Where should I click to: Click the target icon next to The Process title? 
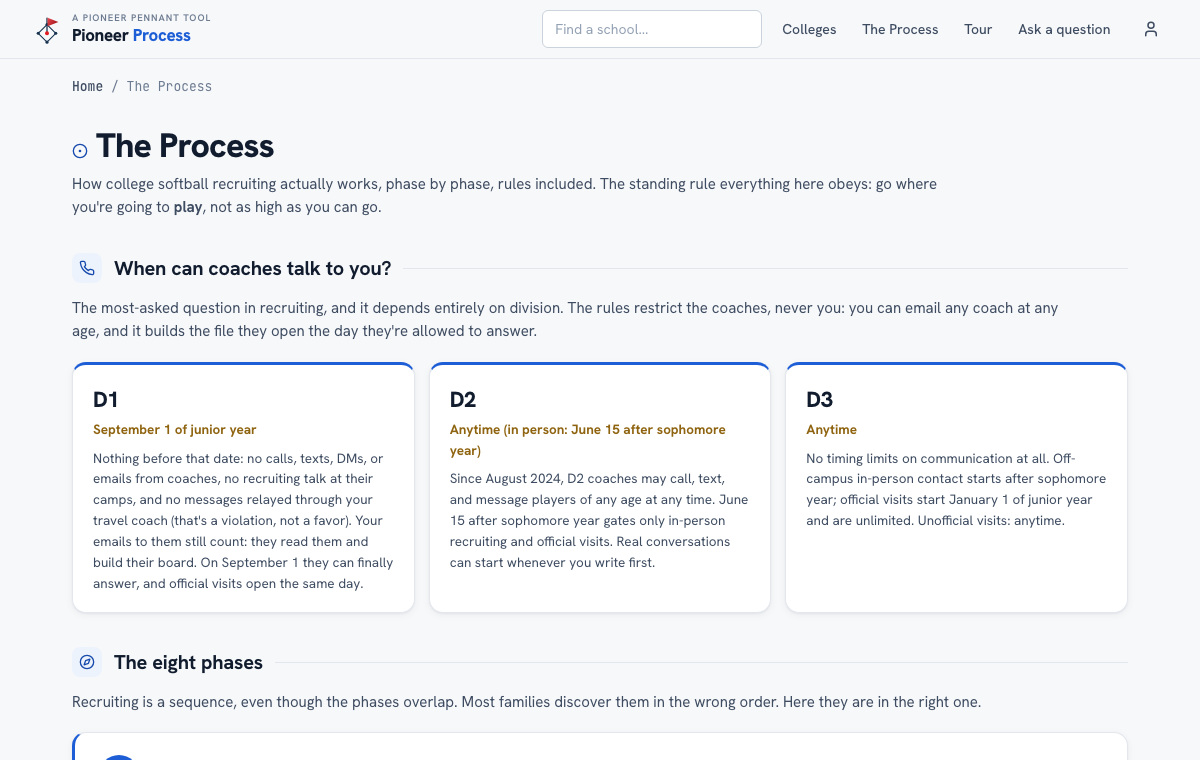(80, 151)
